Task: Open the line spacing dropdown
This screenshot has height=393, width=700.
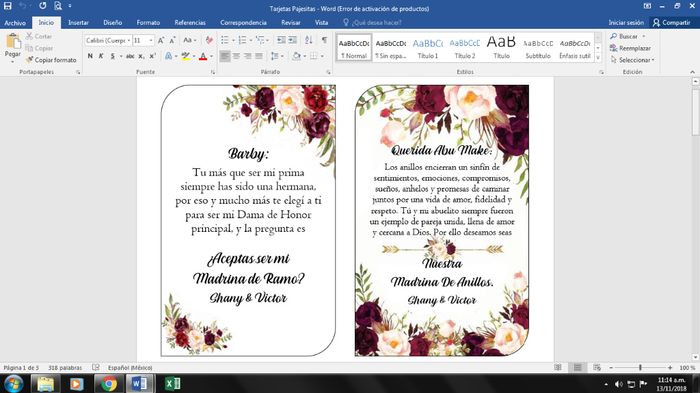Action: click(x=277, y=56)
